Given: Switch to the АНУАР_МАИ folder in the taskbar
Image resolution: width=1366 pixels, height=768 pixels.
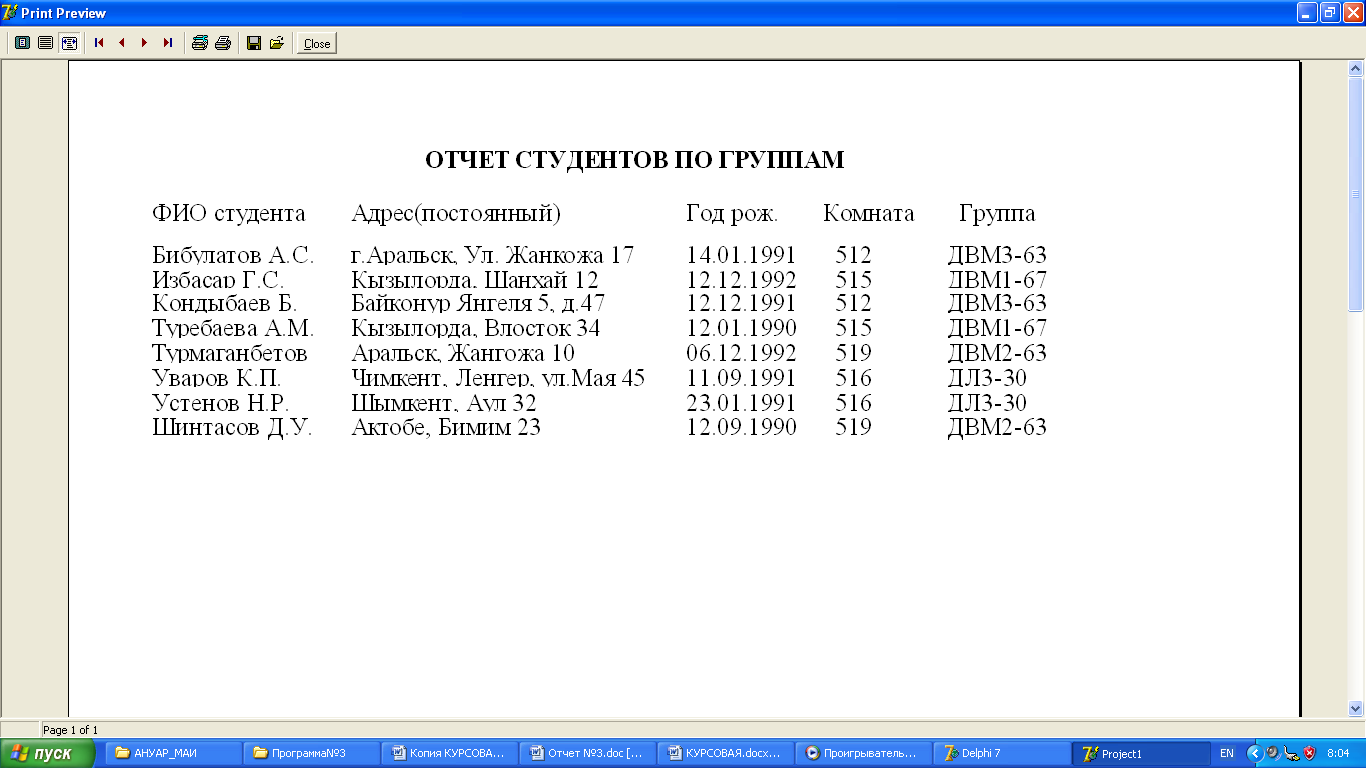Looking at the screenshot, I should [173, 754].
